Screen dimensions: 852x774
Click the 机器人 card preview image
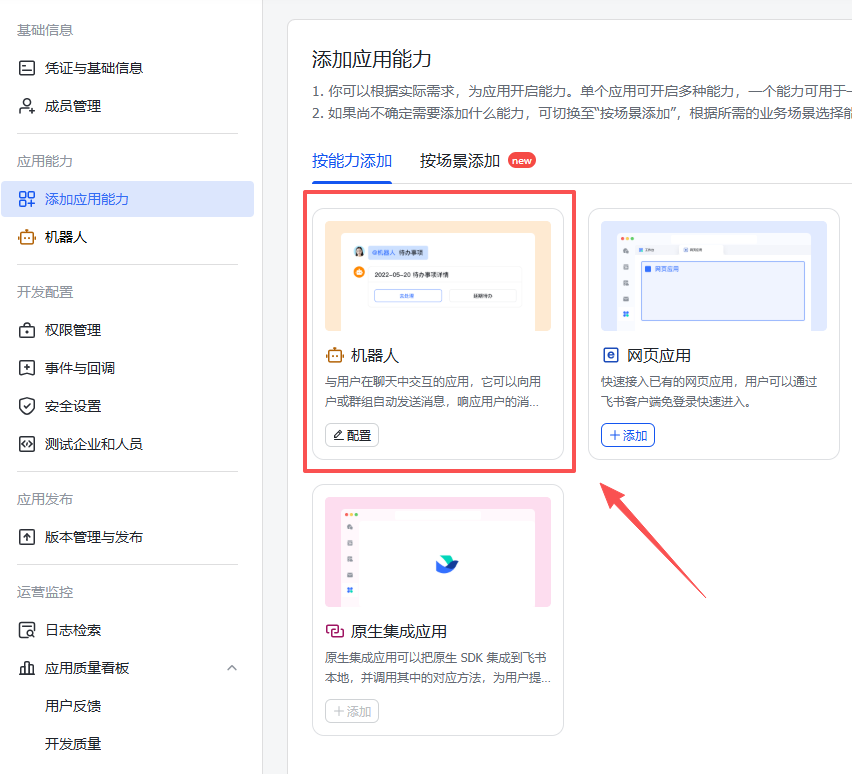pyautogui.click(x=438, y=274)
